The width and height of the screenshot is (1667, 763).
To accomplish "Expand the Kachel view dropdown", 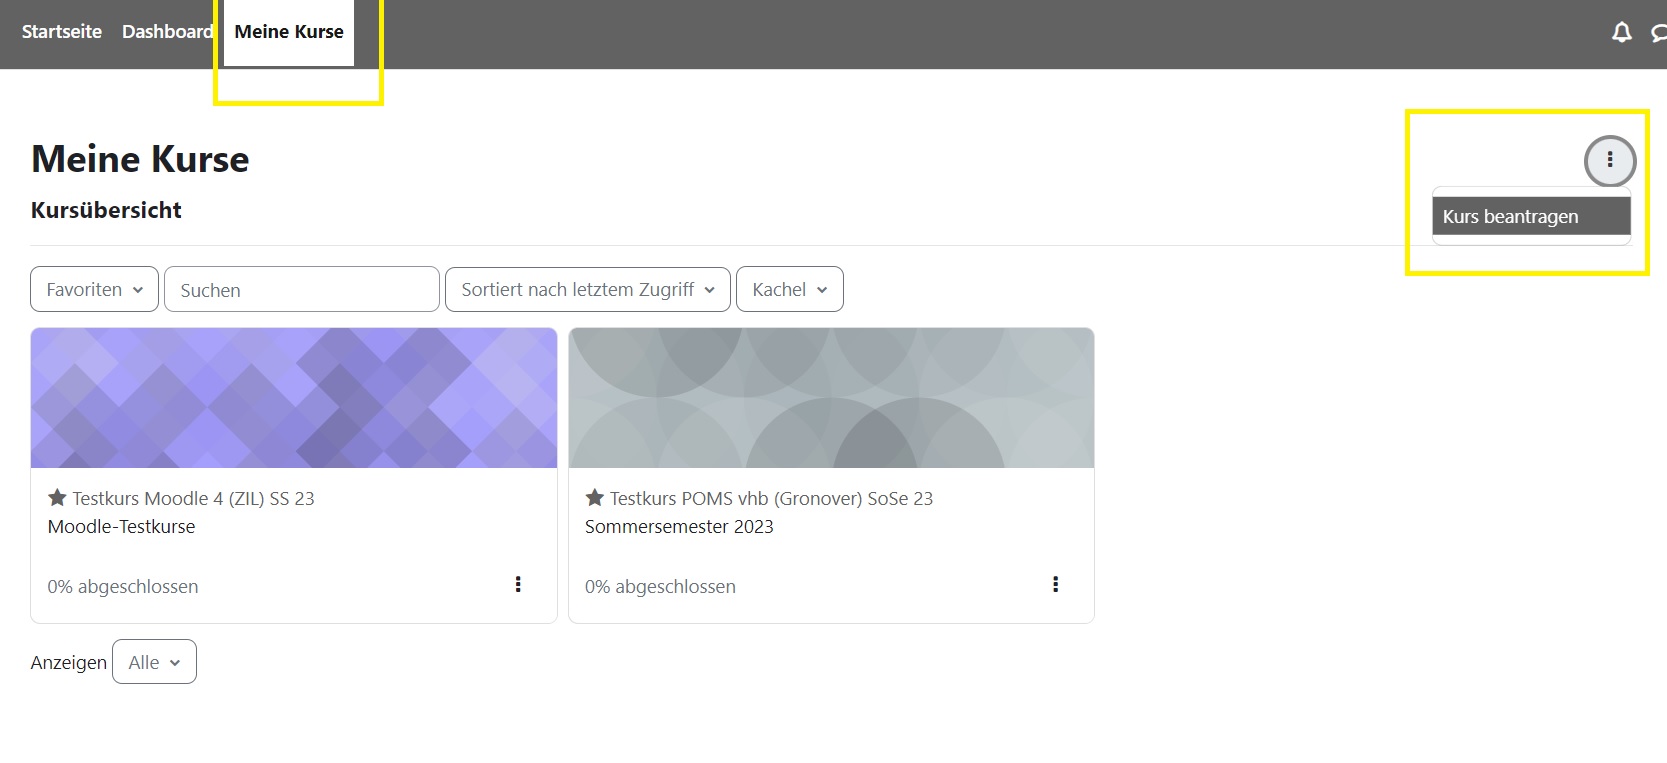I will (789, 290).
